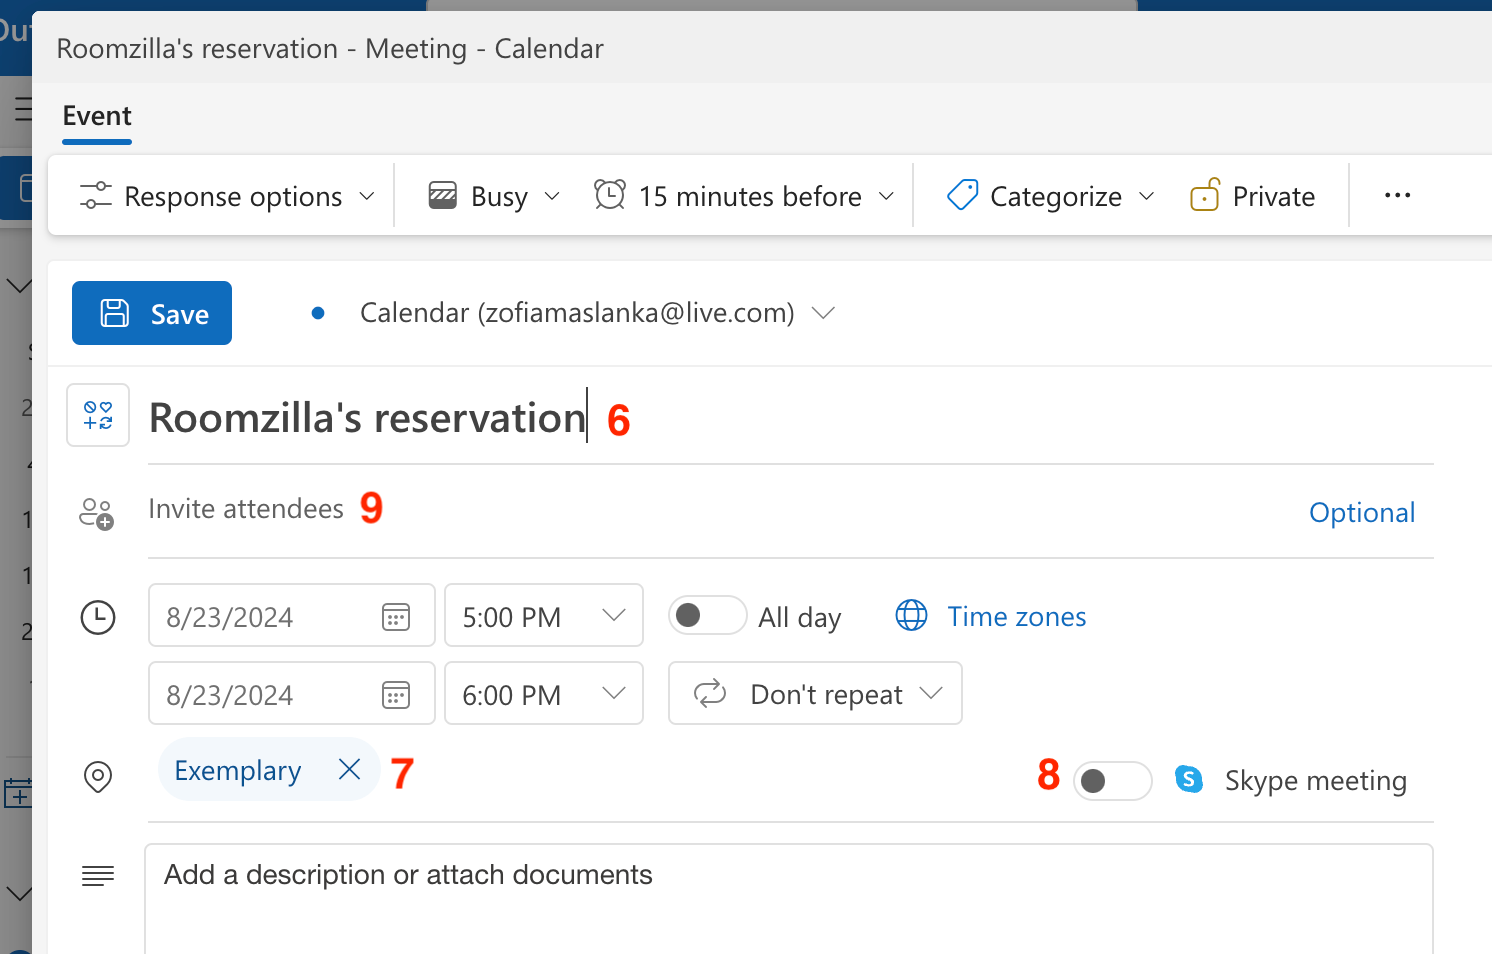Toggle the All day switch

pyautogui.click(x=707, y=616)
